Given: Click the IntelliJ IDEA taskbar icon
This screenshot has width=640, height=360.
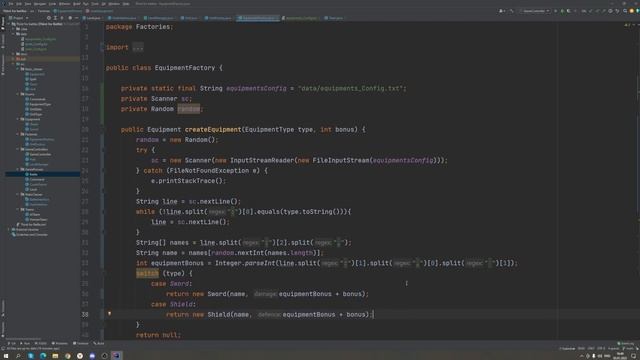Looking at the screenshot, I should point(117,356).
